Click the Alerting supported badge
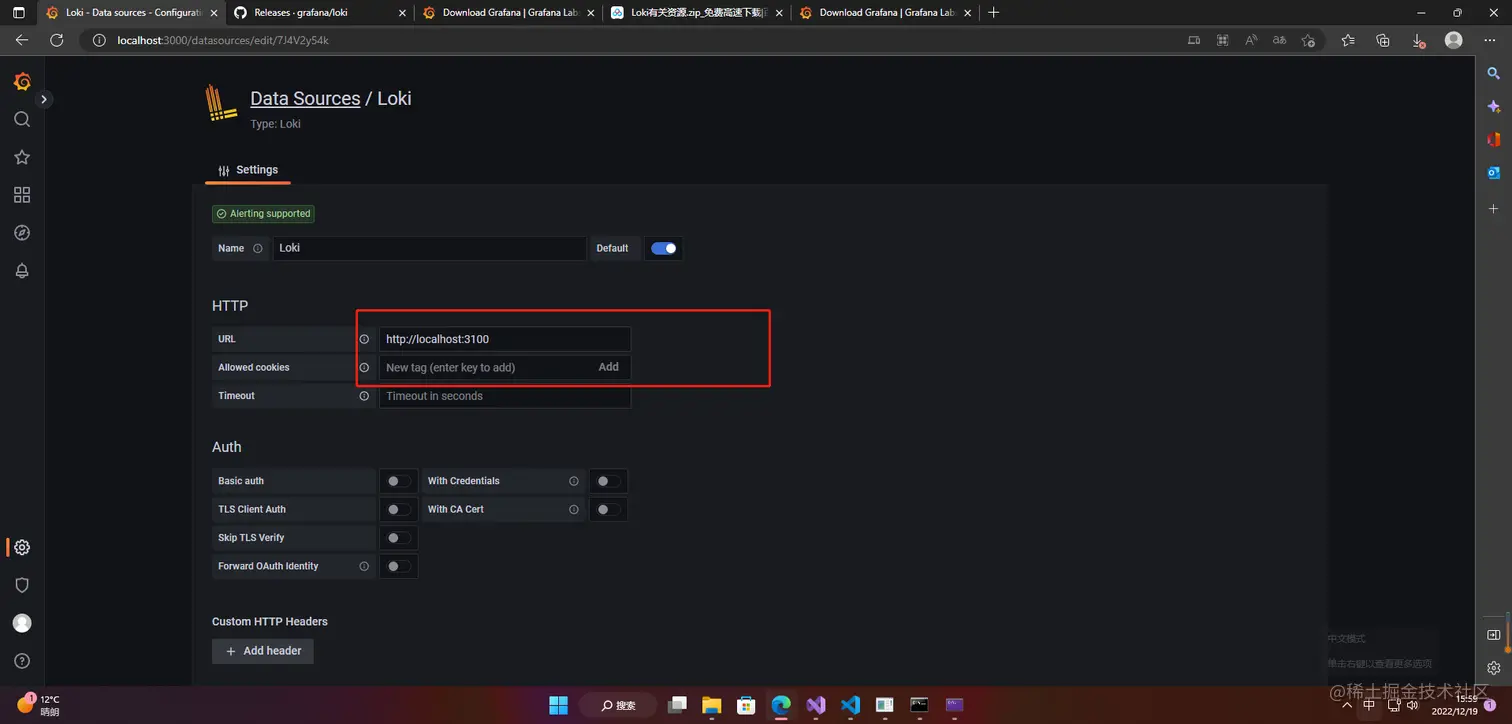Screen dimensions: 1512x724 click(x=263, y=213)
